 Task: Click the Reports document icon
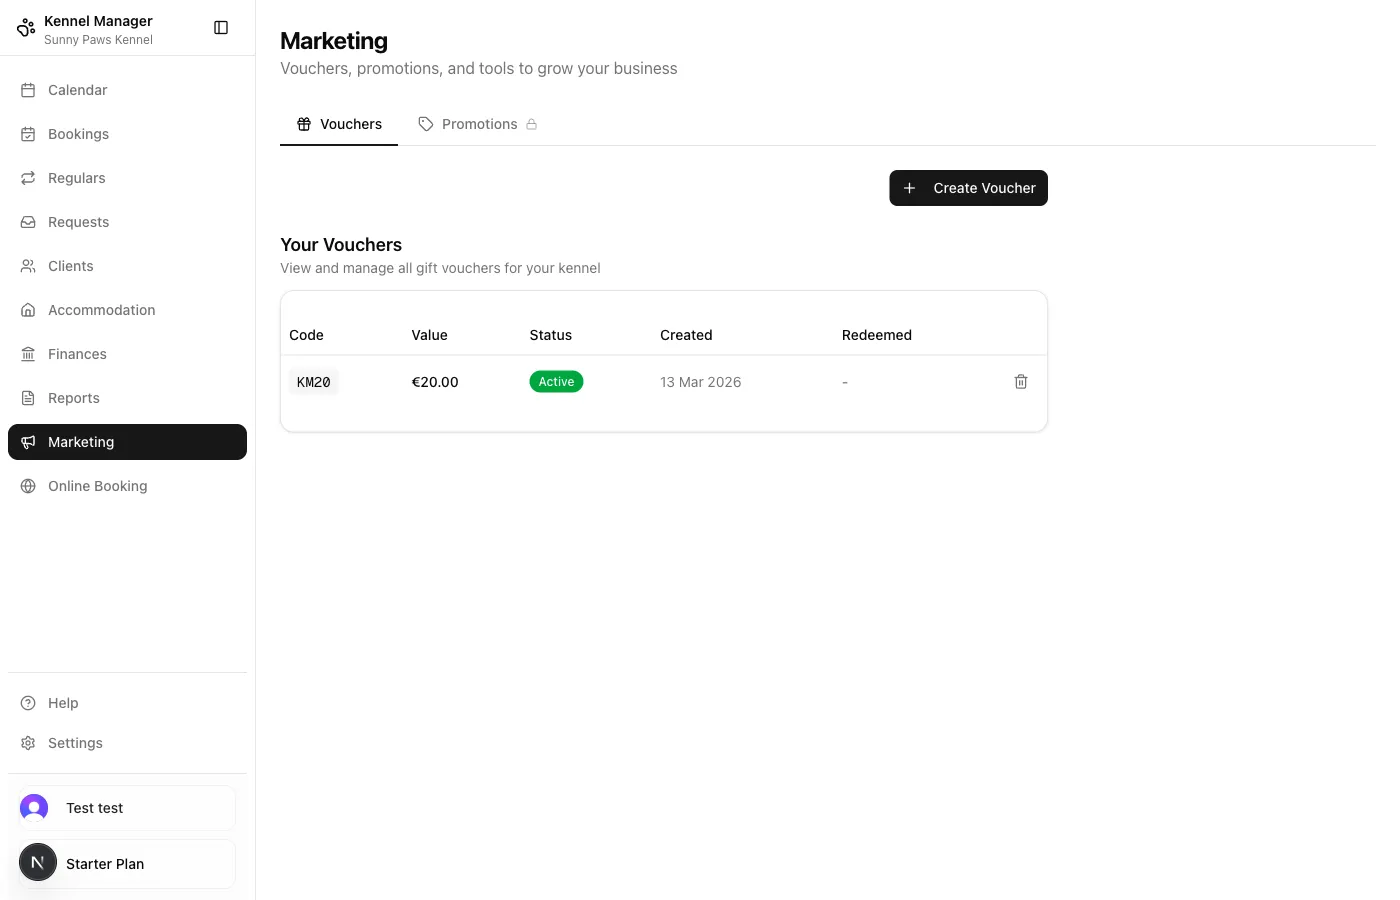coord(27,397)
